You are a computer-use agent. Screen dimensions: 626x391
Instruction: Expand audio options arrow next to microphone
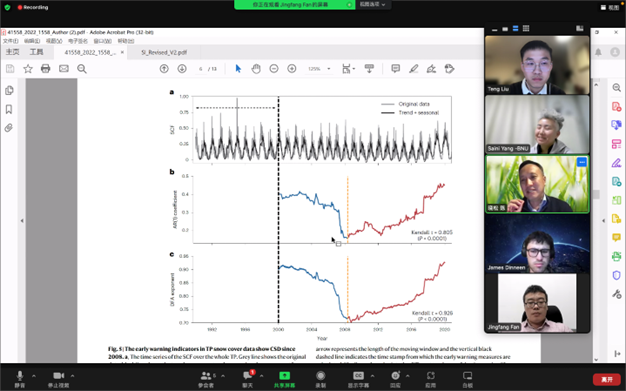pos(34,375)
